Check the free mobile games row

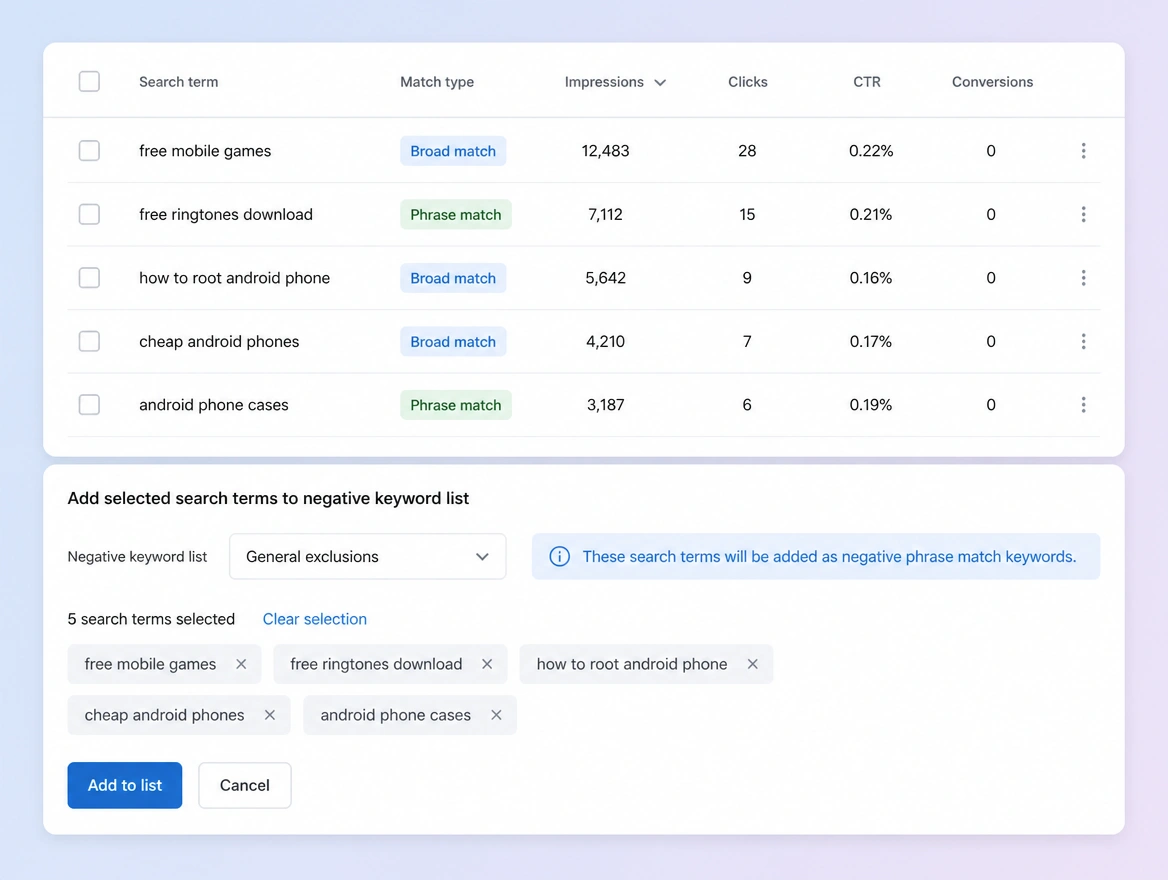[x=89, y=151]
